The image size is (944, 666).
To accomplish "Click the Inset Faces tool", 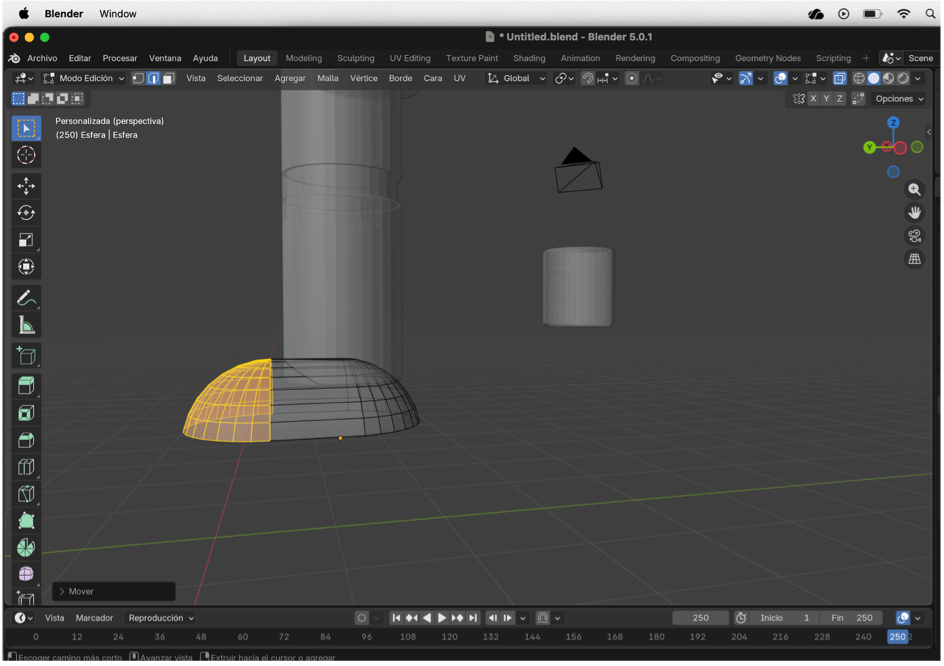I will [26, 413].
